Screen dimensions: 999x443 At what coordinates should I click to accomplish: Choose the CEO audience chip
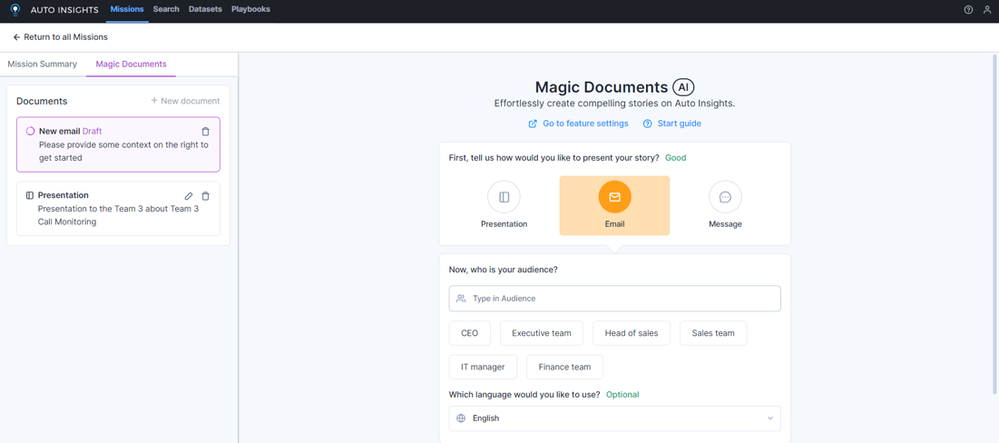point(470,333)
